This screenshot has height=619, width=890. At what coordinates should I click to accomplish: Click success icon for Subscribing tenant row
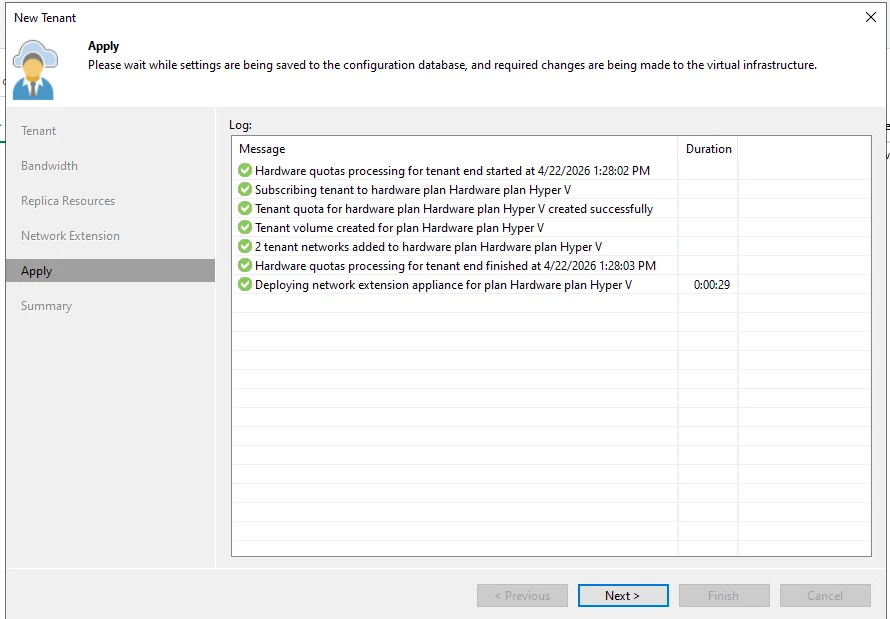click(x=245, y=190)
